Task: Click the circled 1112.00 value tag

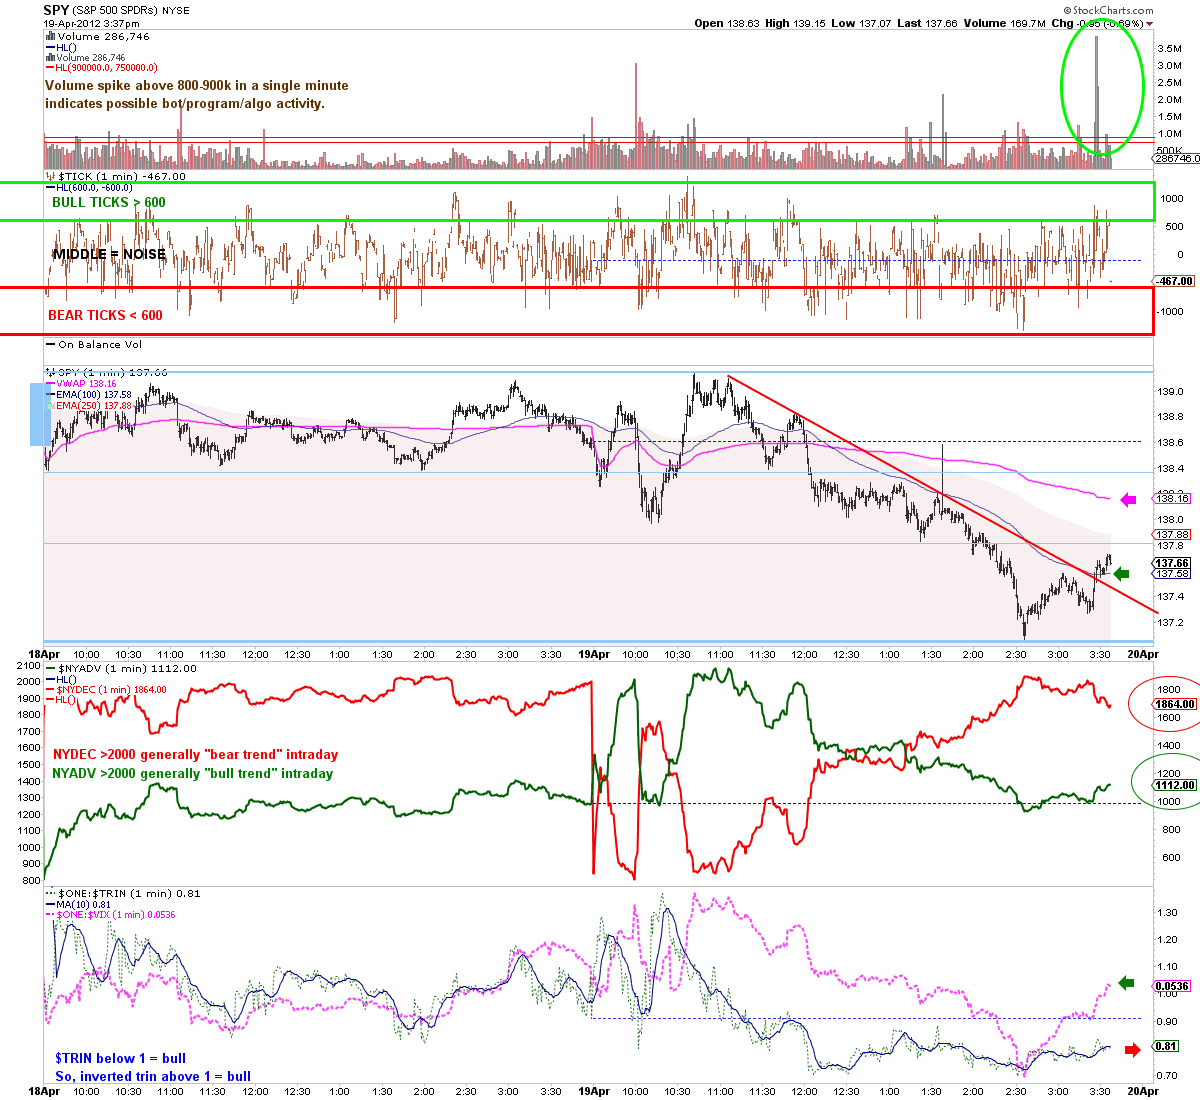Action: [1174, 786]
